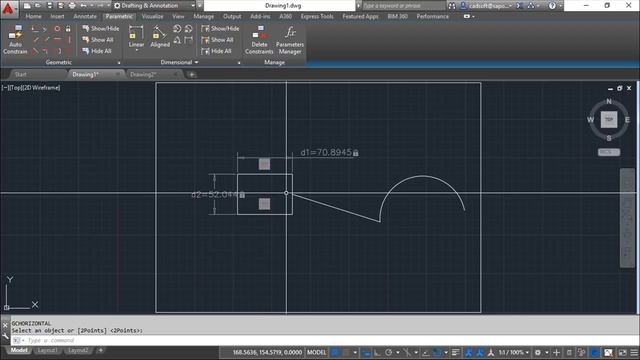Screen dimensions: 640x360
Task: Select the Linear dimensional constraint tool
Action: (x=136, y=36)
